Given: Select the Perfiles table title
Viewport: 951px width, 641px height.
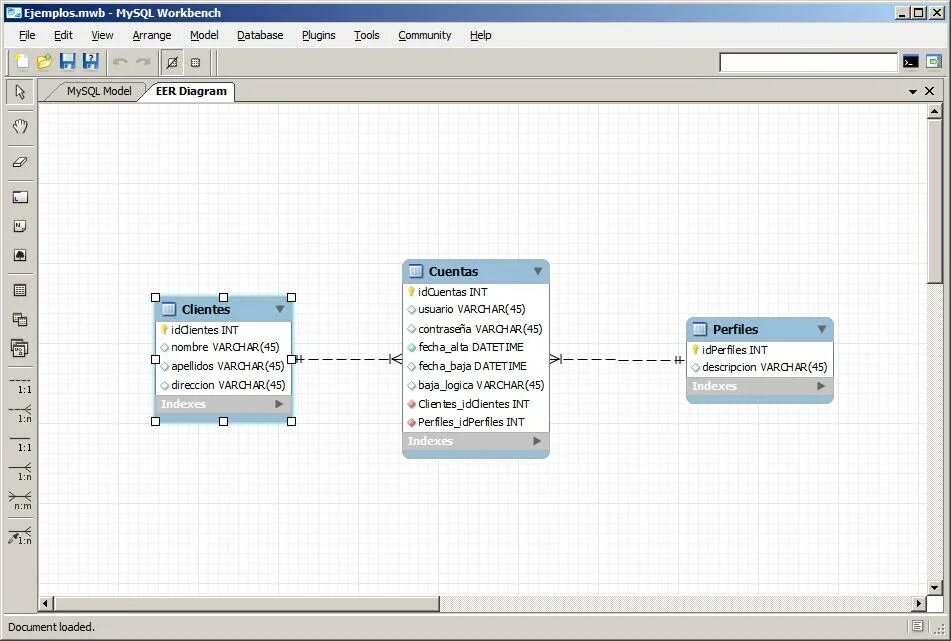Looking at the screenshot, I should [735, 329].
